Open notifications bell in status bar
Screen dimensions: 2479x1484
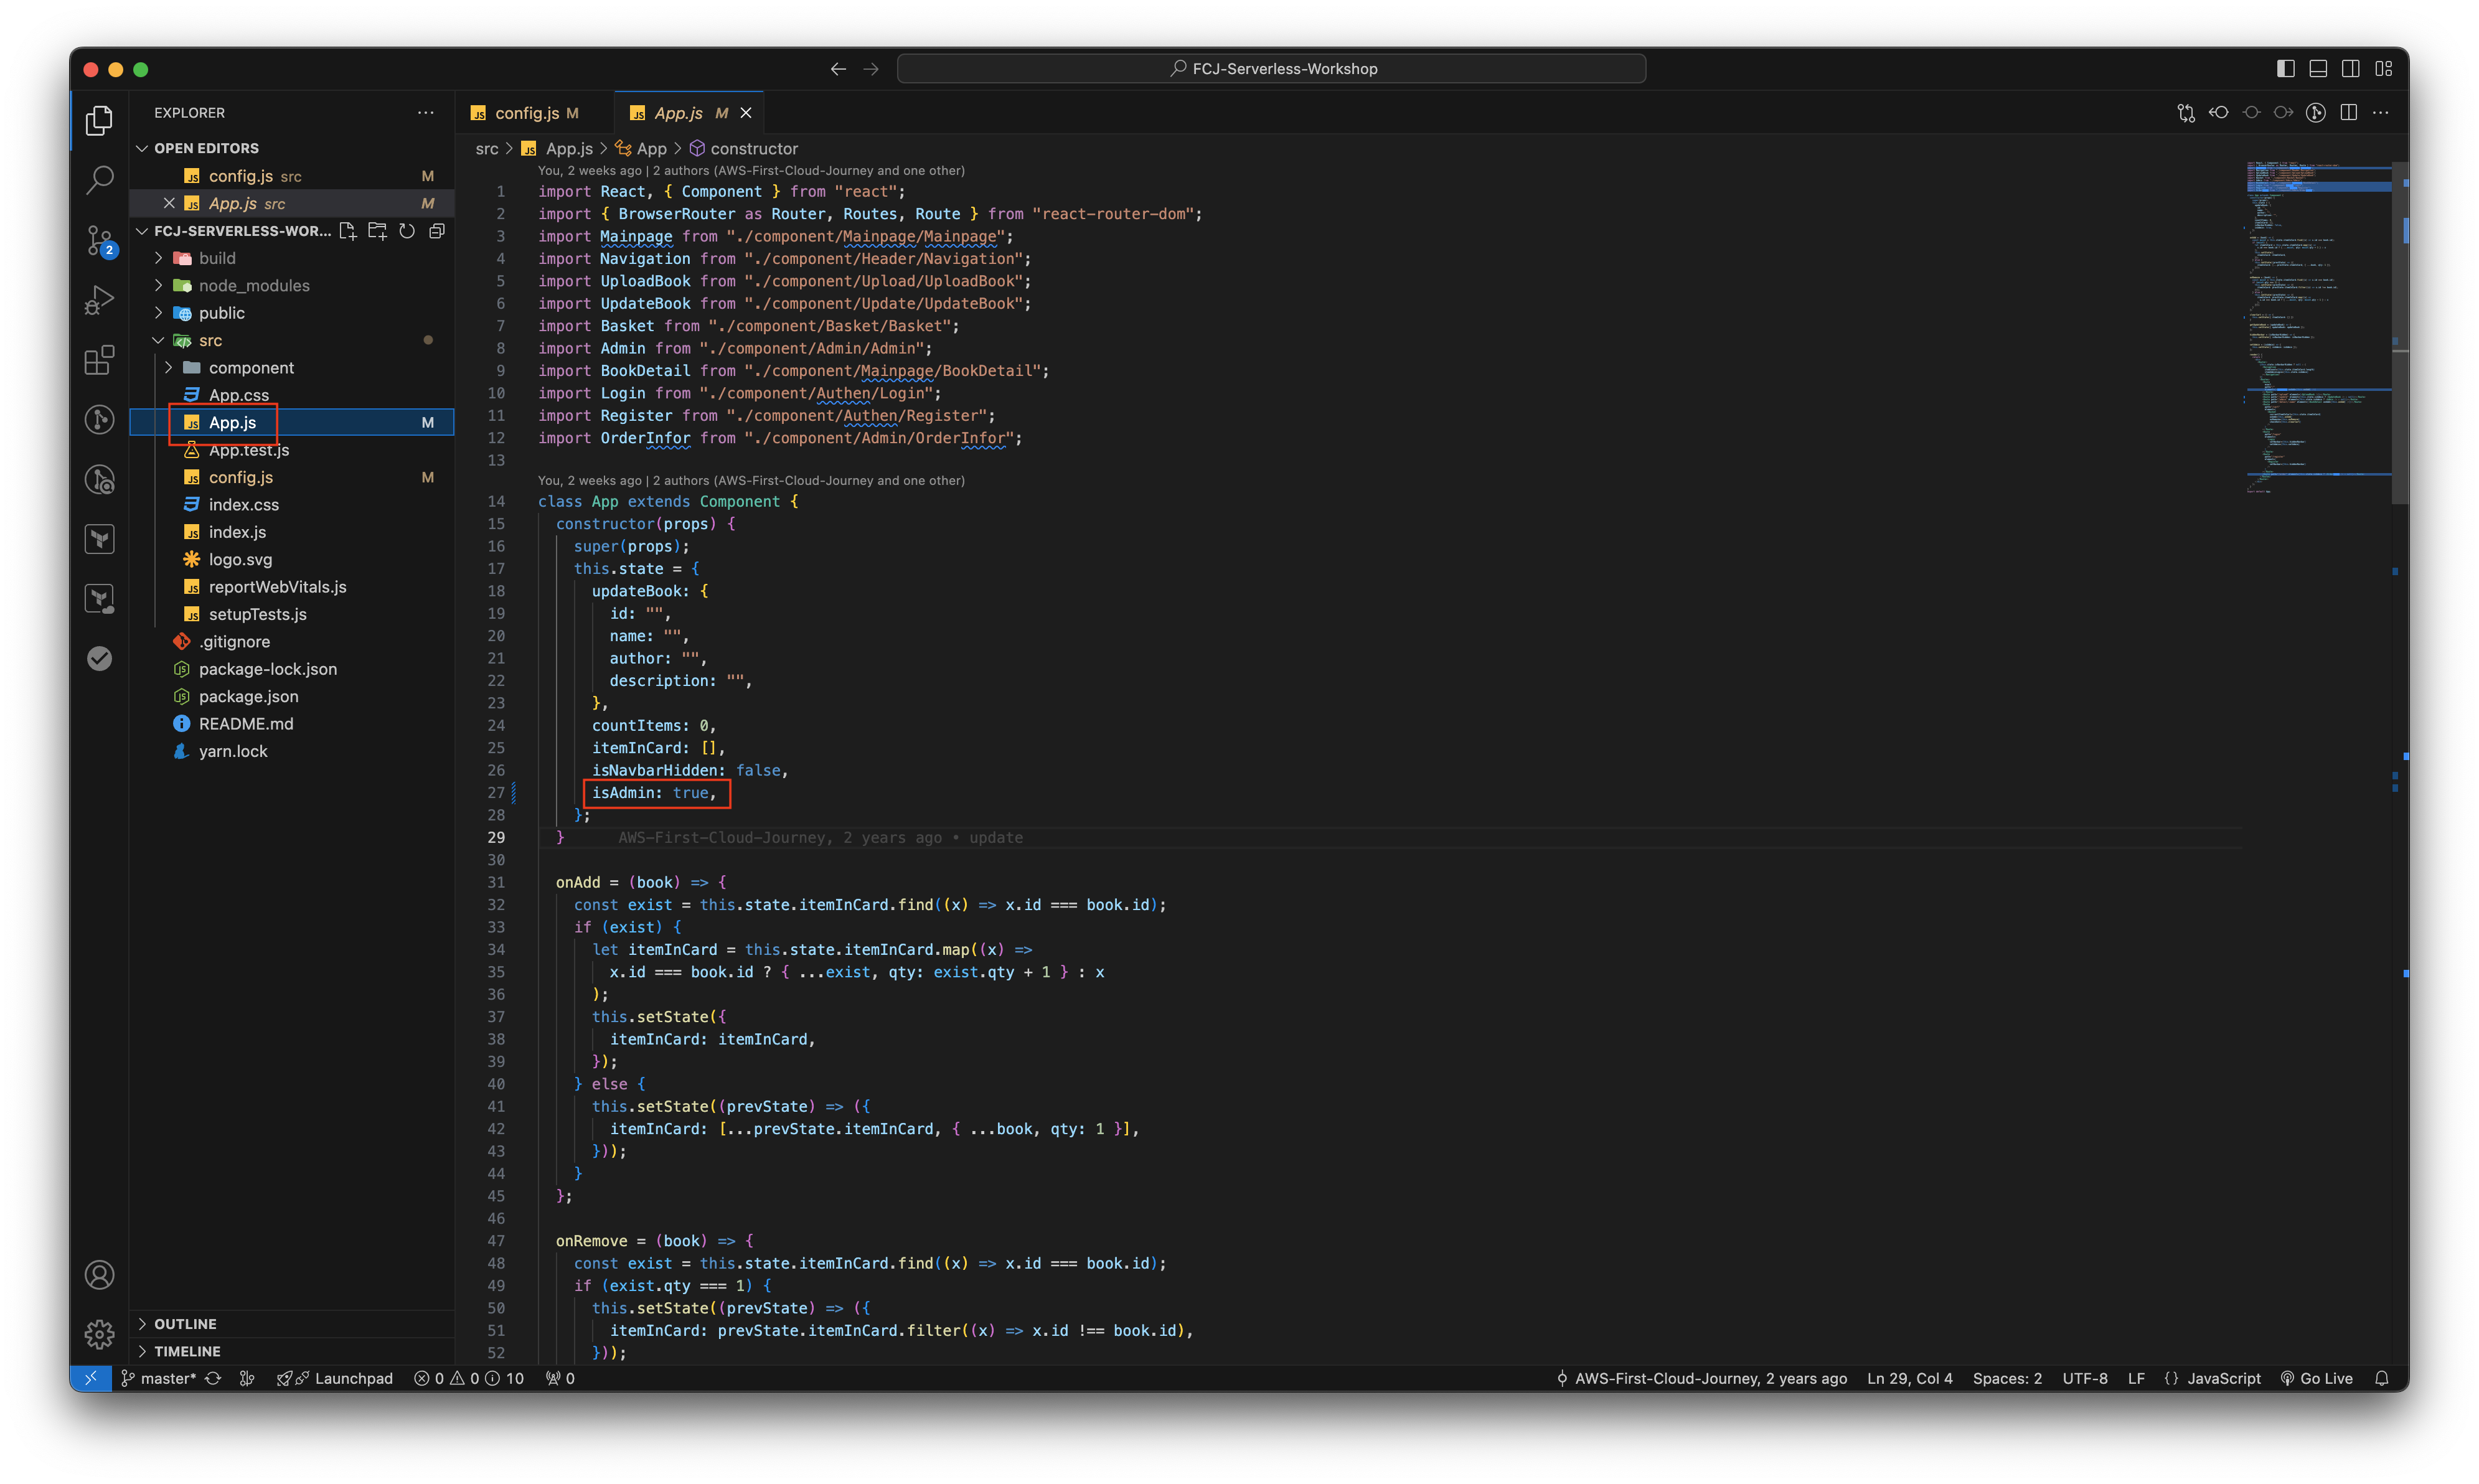tap(2382, 1378)
